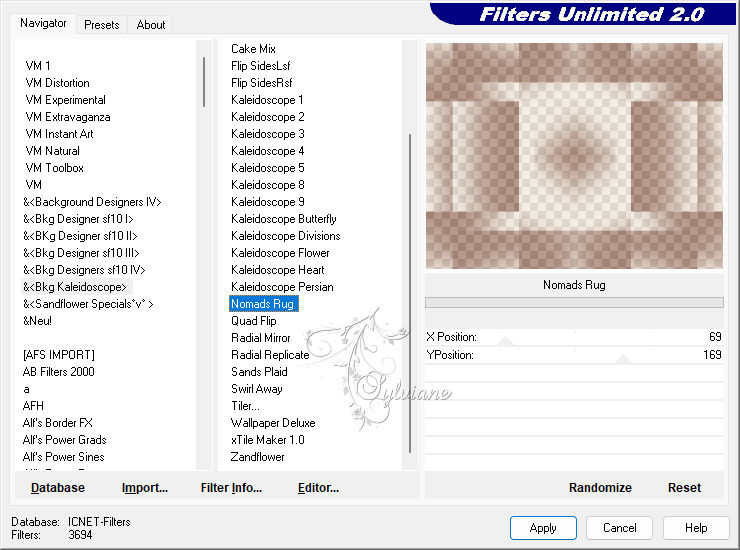Choose Kaleidoscope 3 filter
Image resolution: width=740 pixels, height=550 pixels.
268,134
